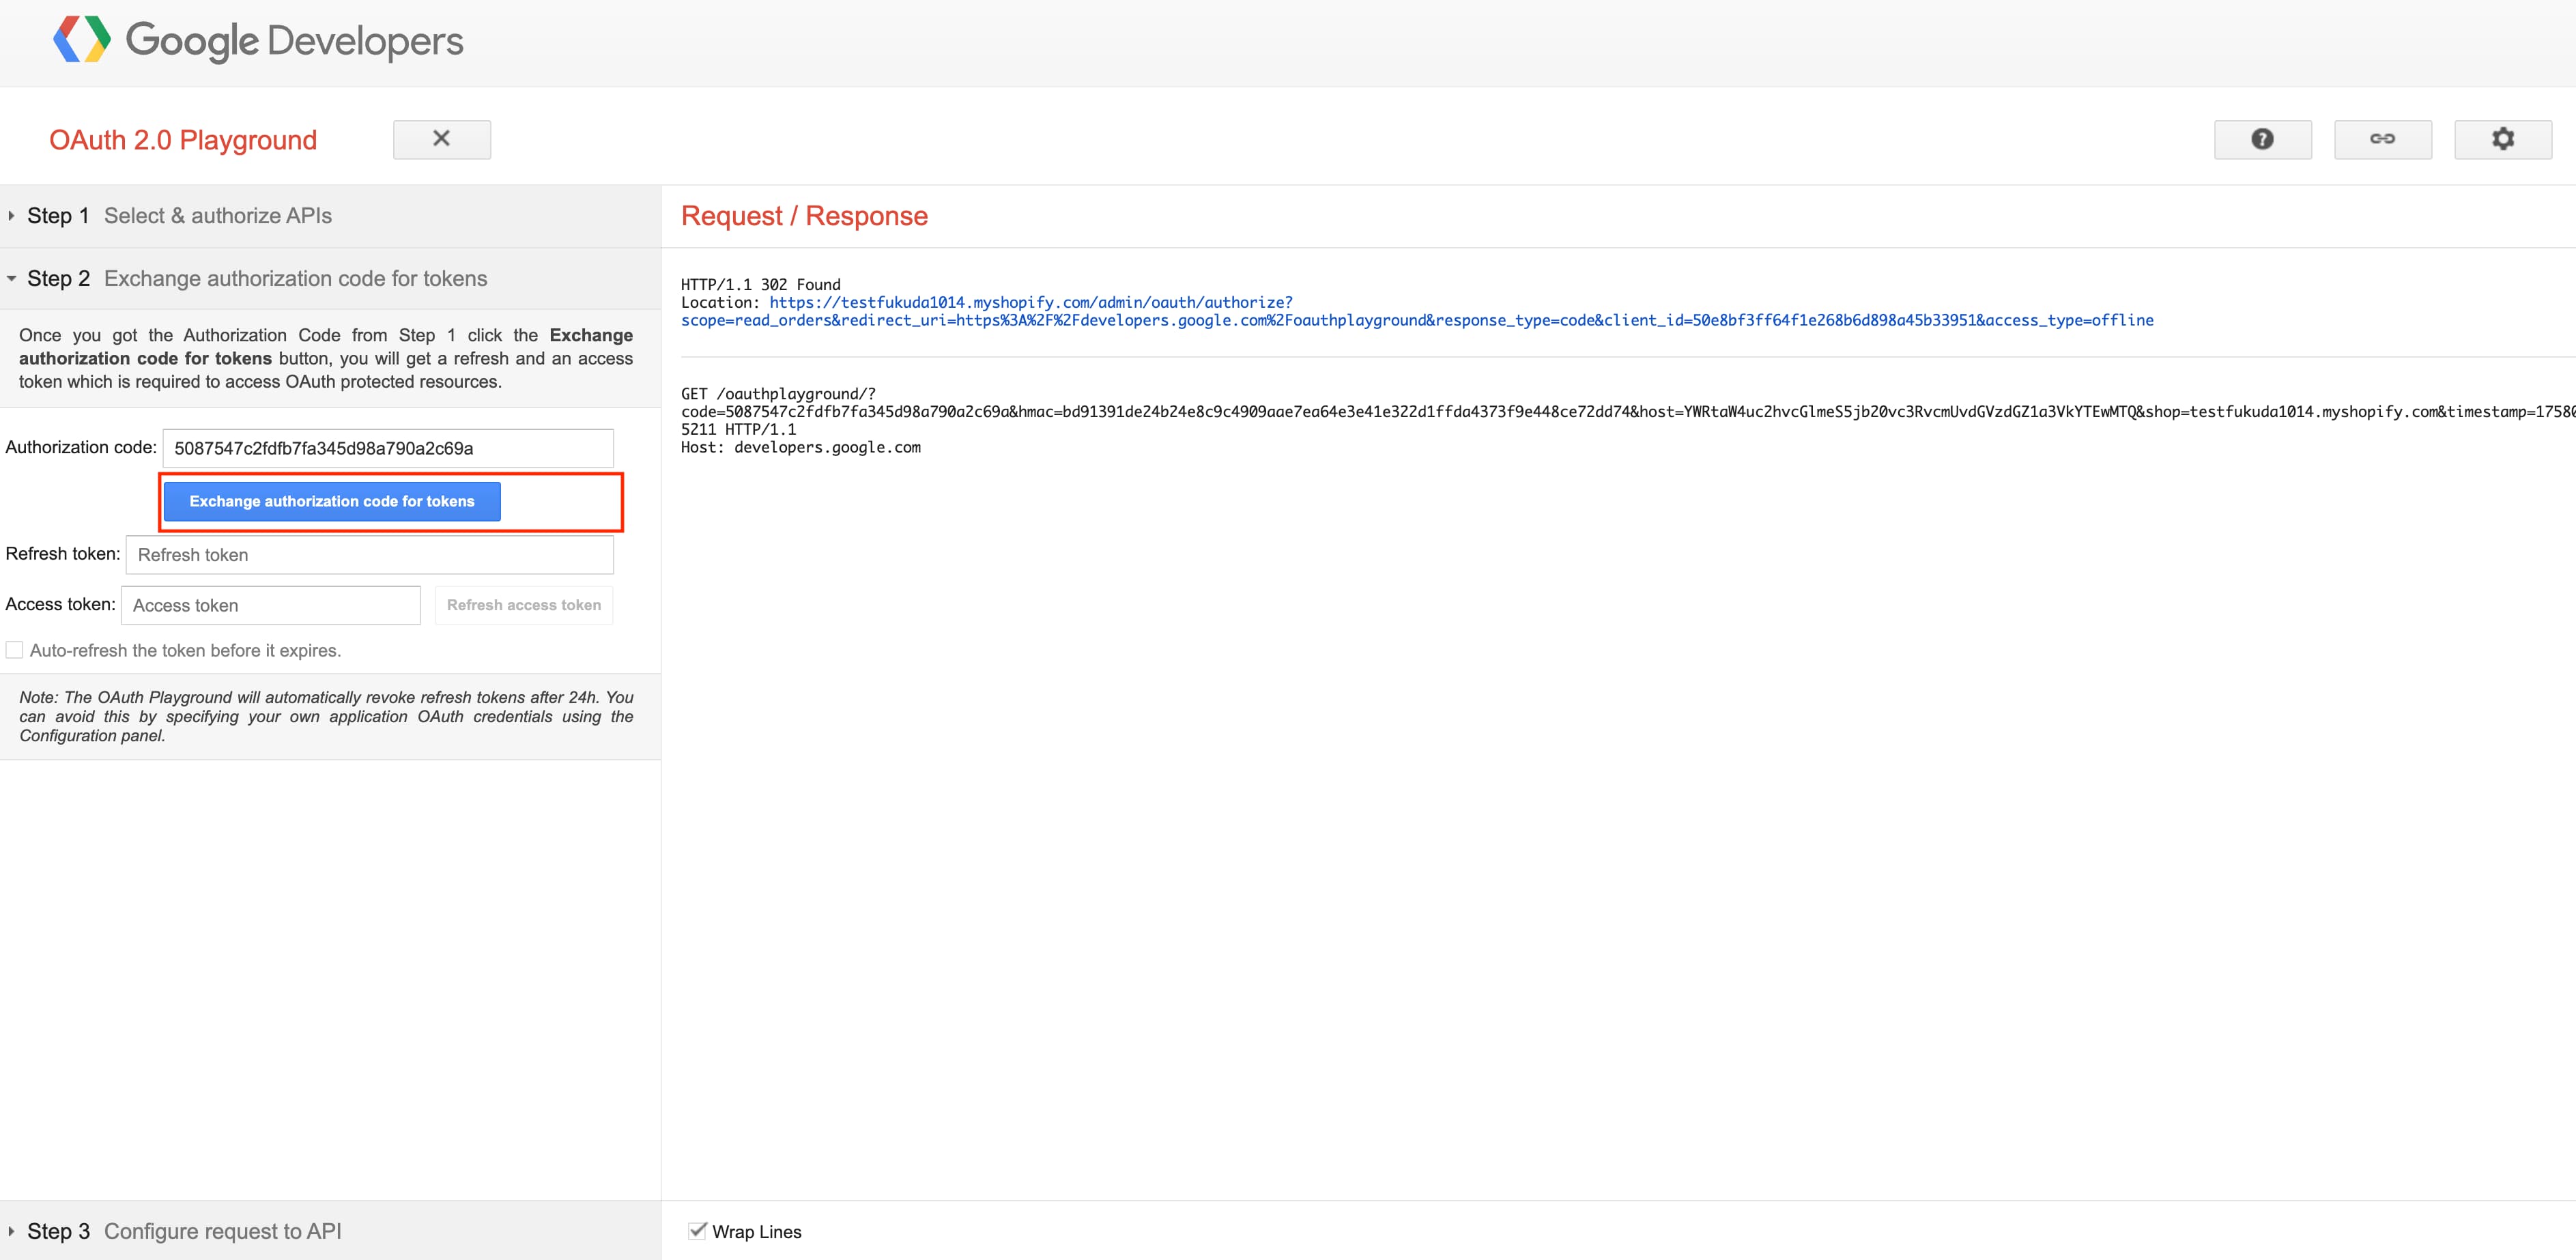Click the X button beside OAuth 2.0 Playground
2576x1260 pixels.
[441, 139]
